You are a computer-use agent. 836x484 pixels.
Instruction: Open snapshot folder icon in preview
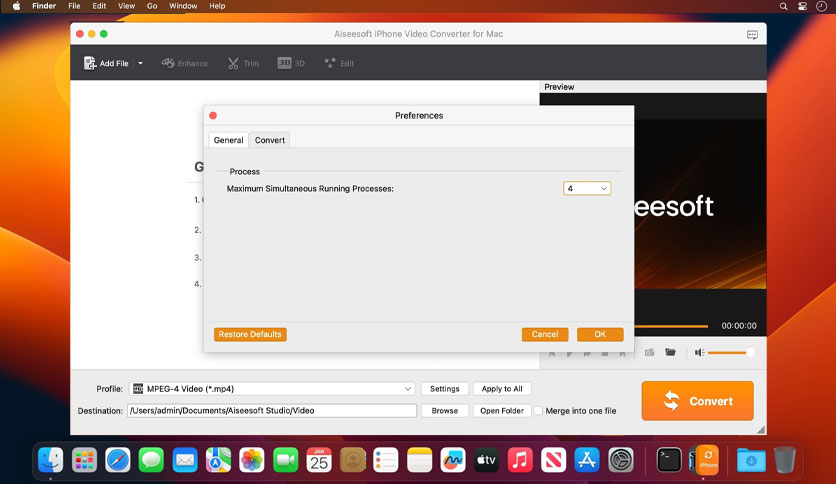click(670, 352)
